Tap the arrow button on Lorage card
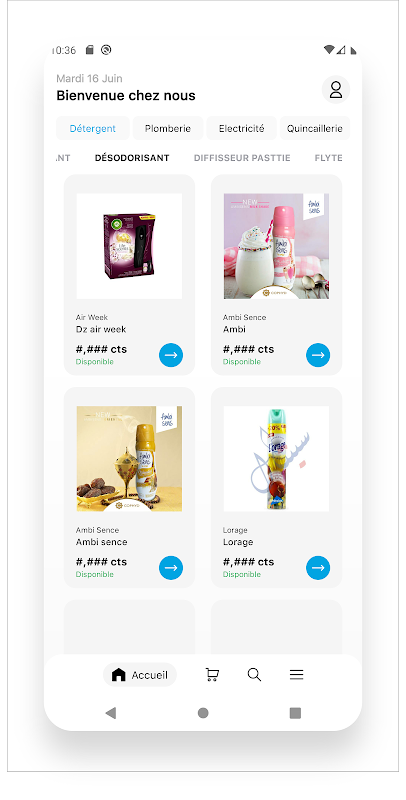 (318, 567)
